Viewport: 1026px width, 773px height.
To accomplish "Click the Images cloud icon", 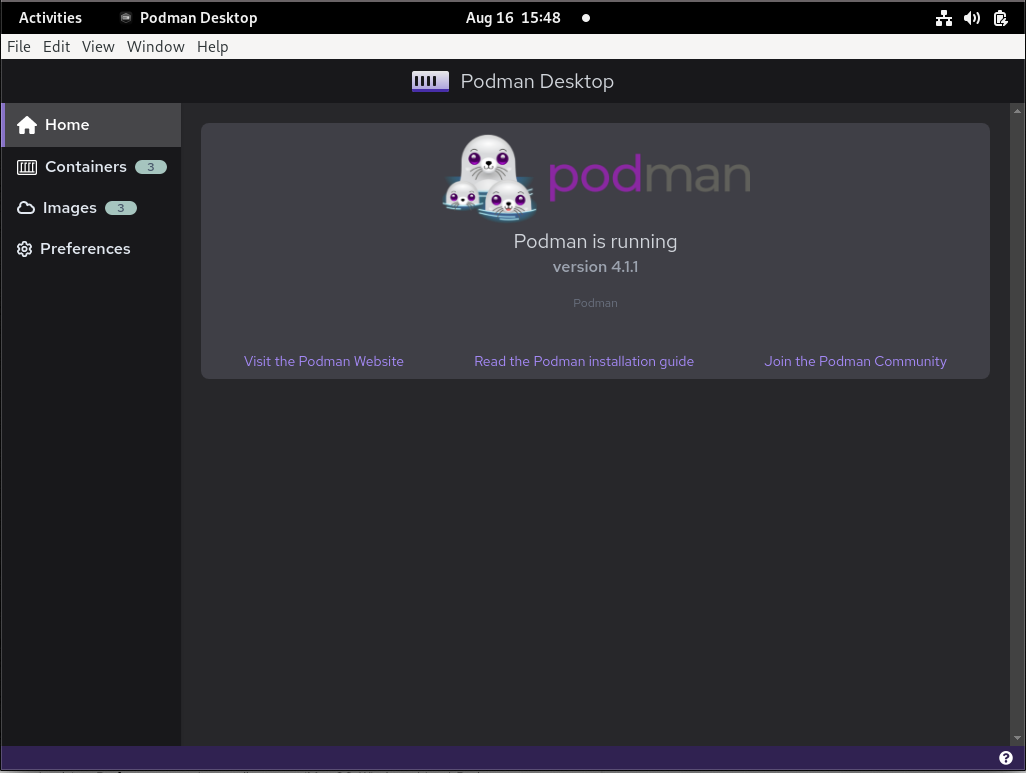I will [26, 208].
